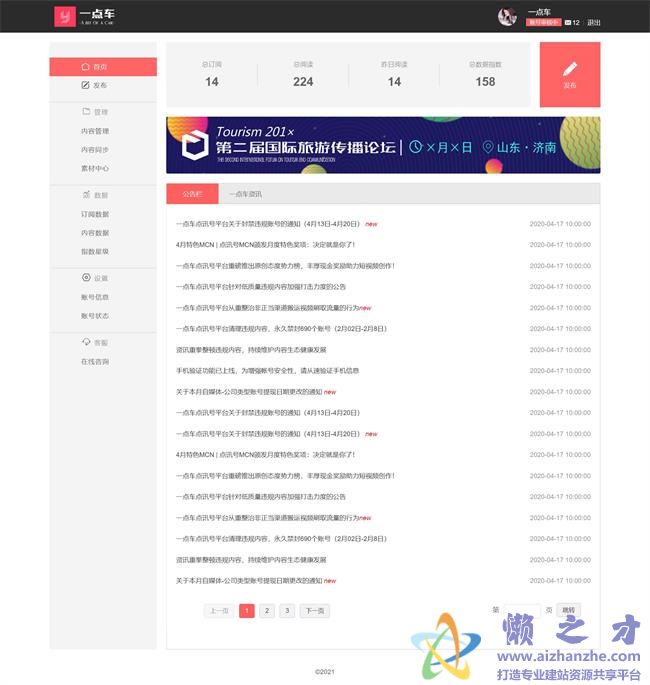This screenshot has width=650, height=685.
Task: Click the 总阅读 stat value 224
Action: [x=303, y=82]
